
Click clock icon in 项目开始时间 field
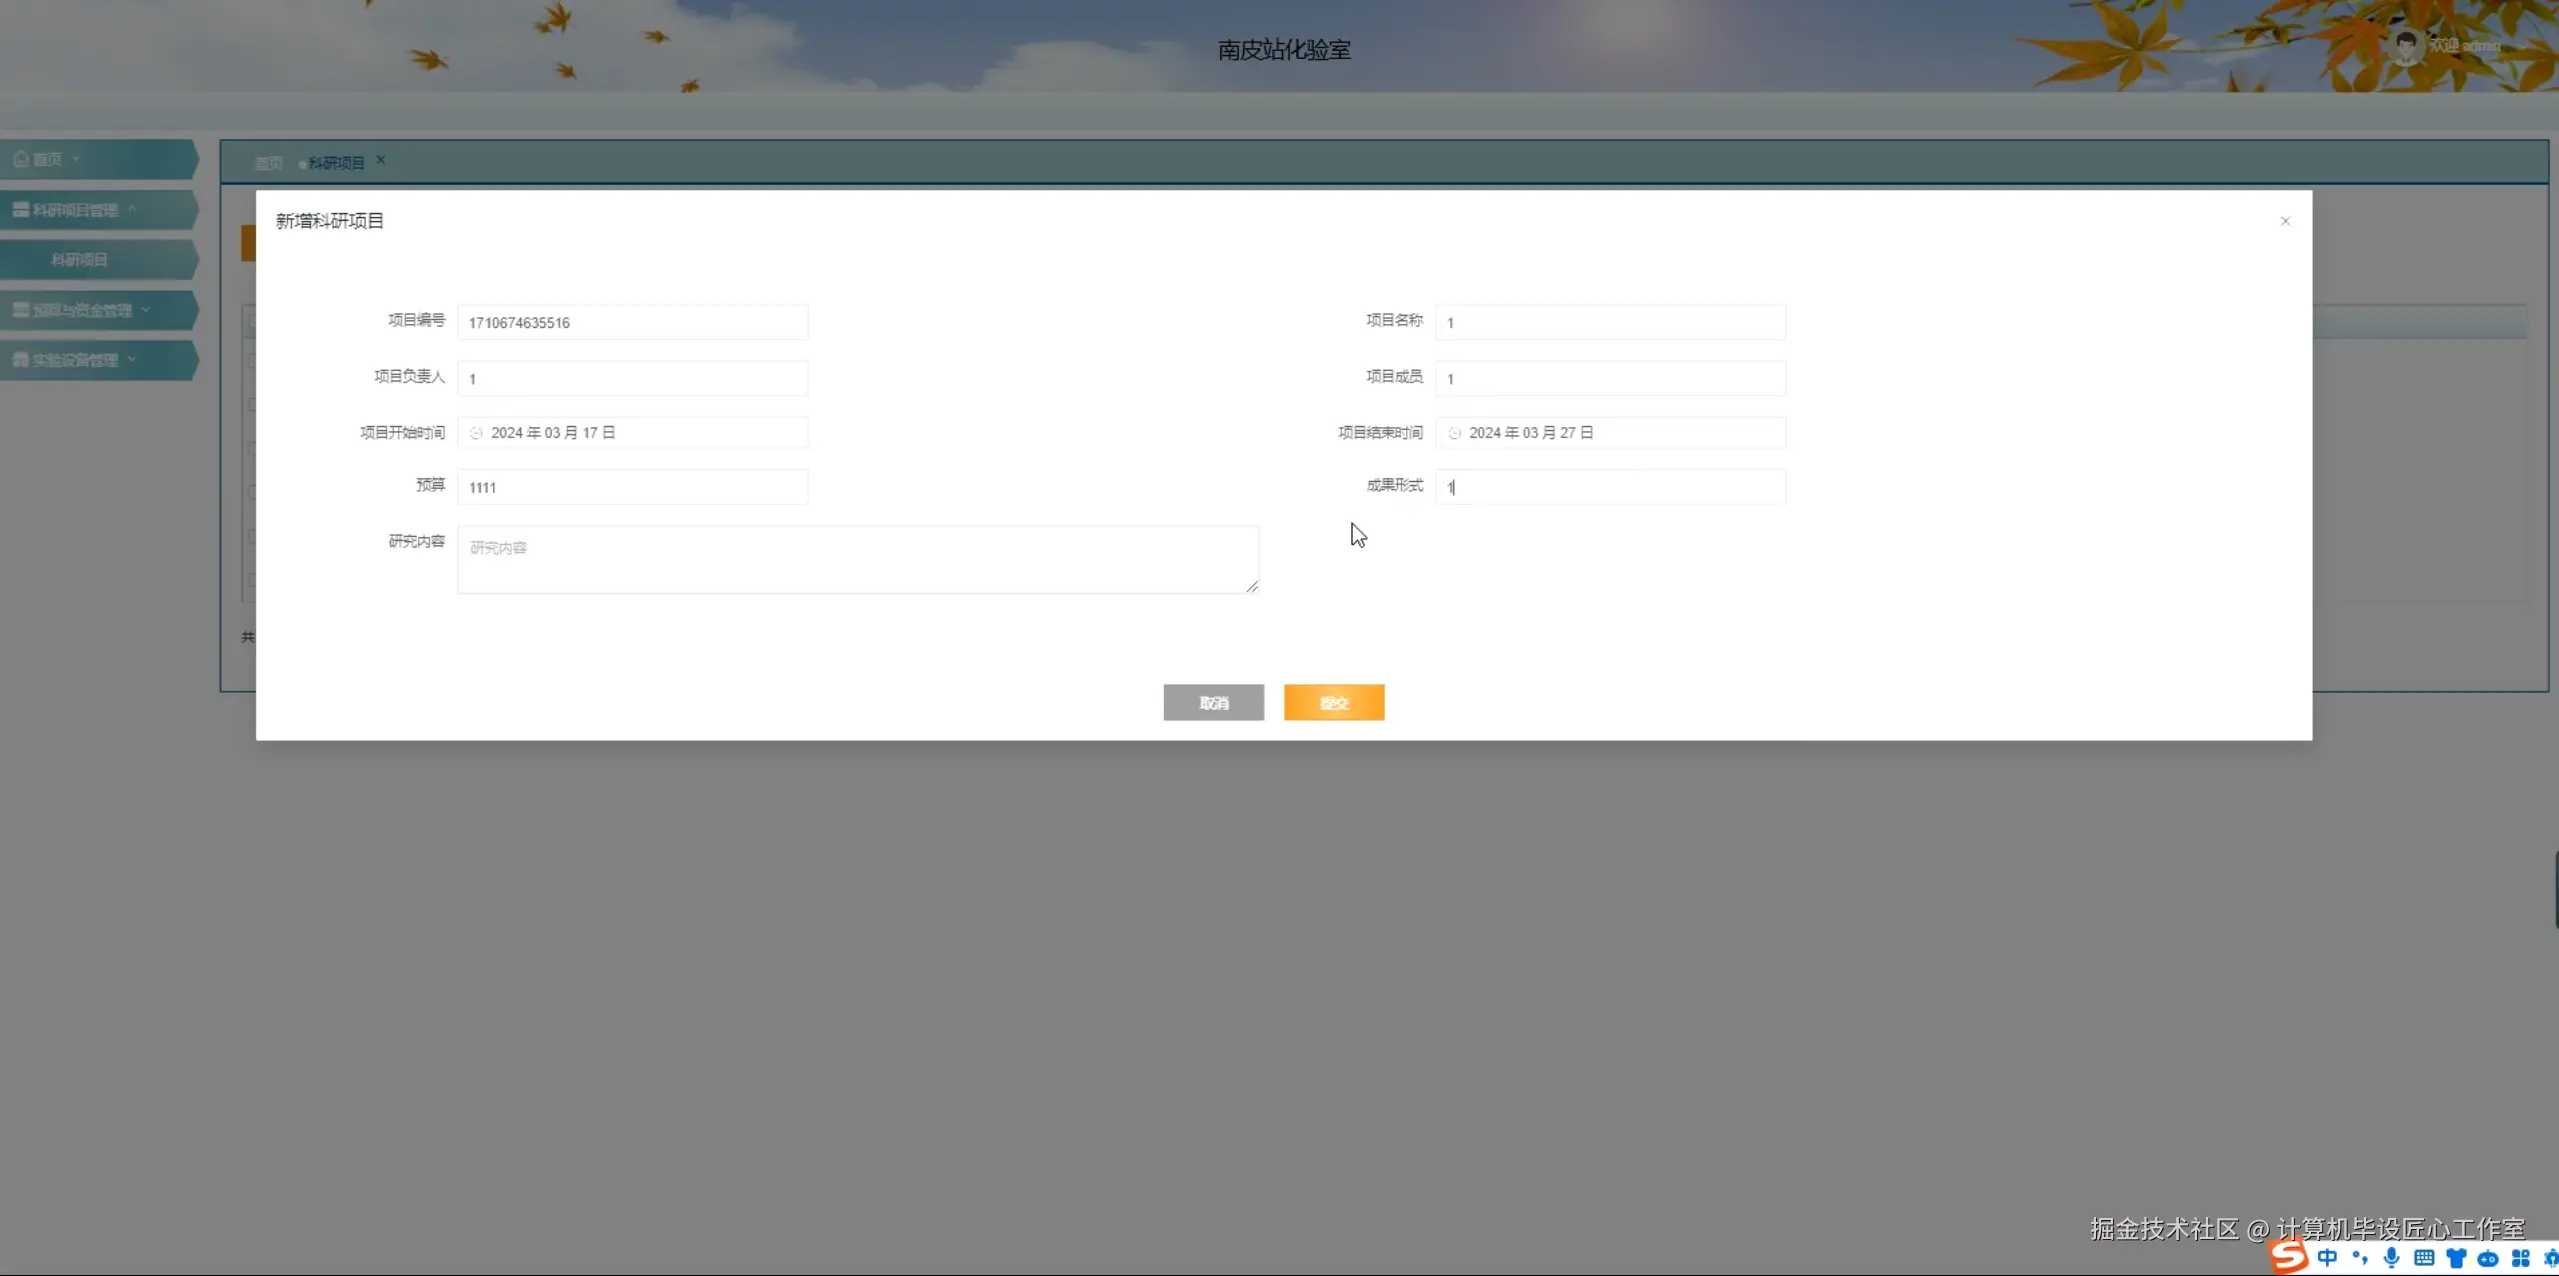click(476, 433)
